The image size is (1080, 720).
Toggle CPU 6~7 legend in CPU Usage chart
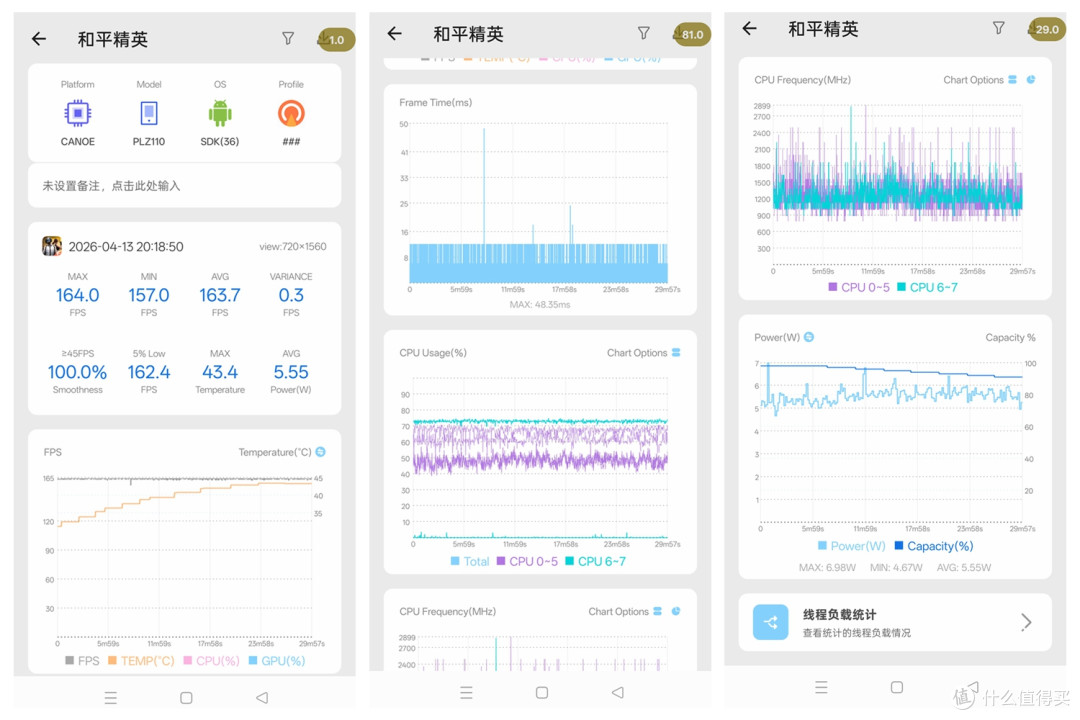pyautogui.click(x=596, y=562)
